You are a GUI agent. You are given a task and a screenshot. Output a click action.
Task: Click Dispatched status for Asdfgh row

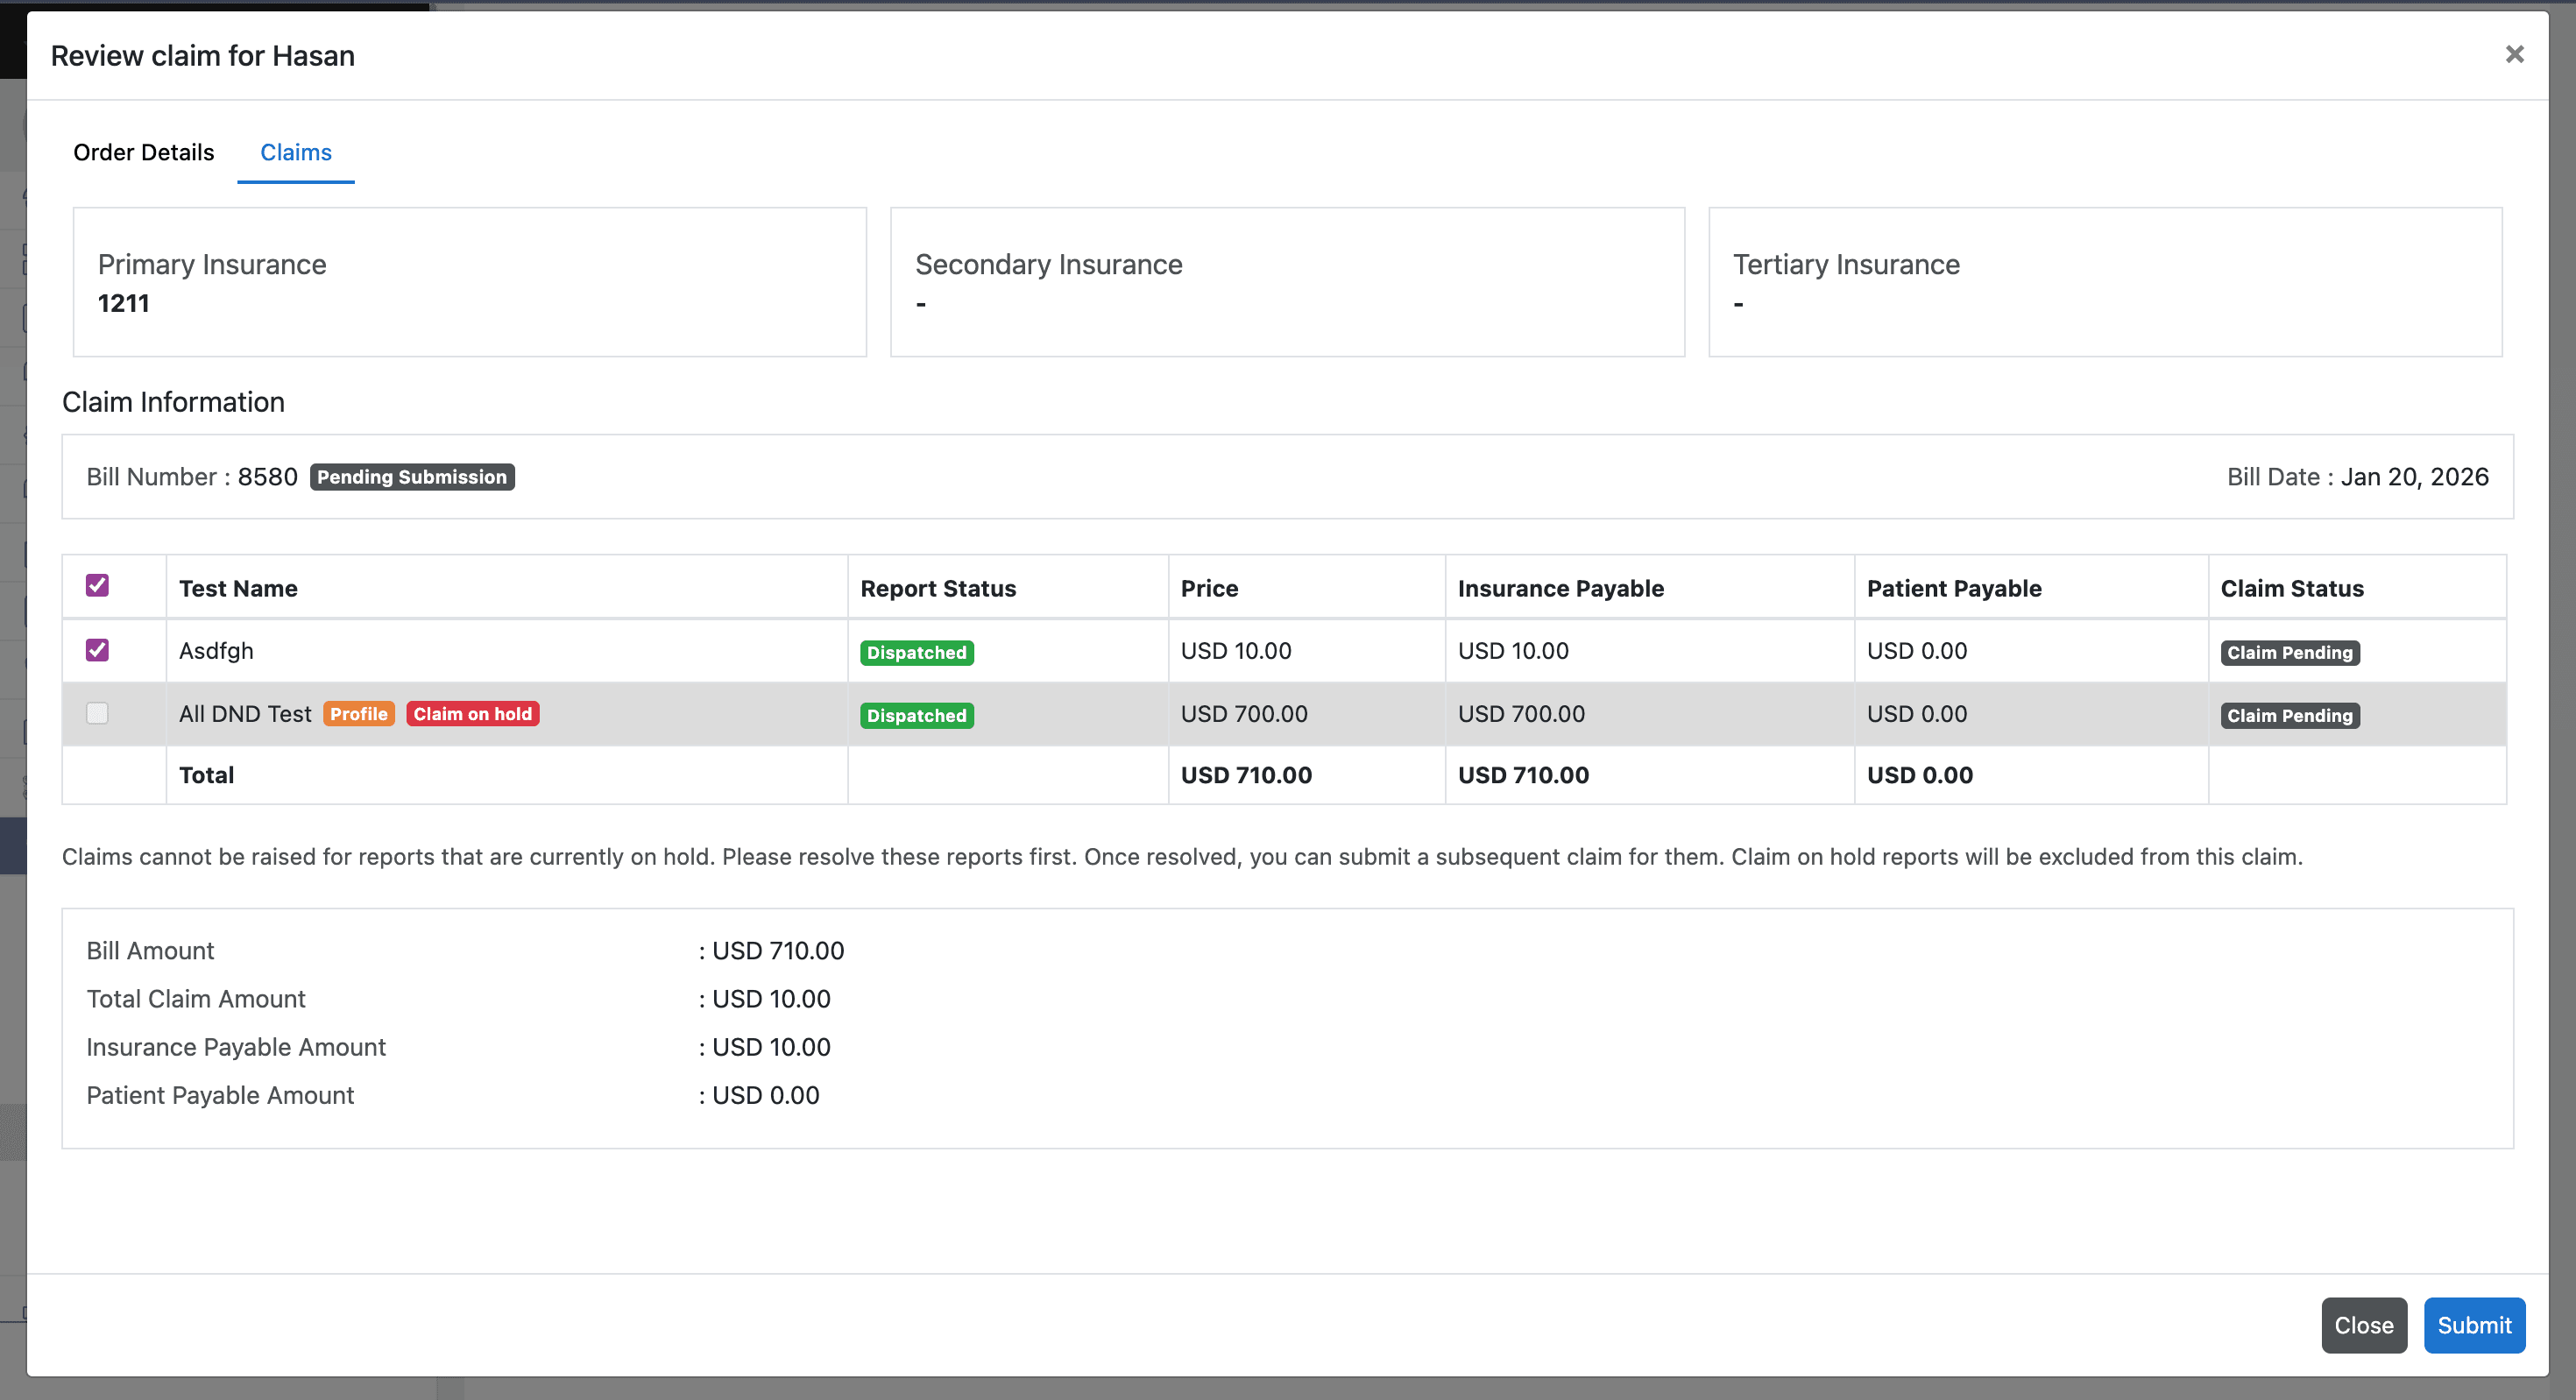917,653
